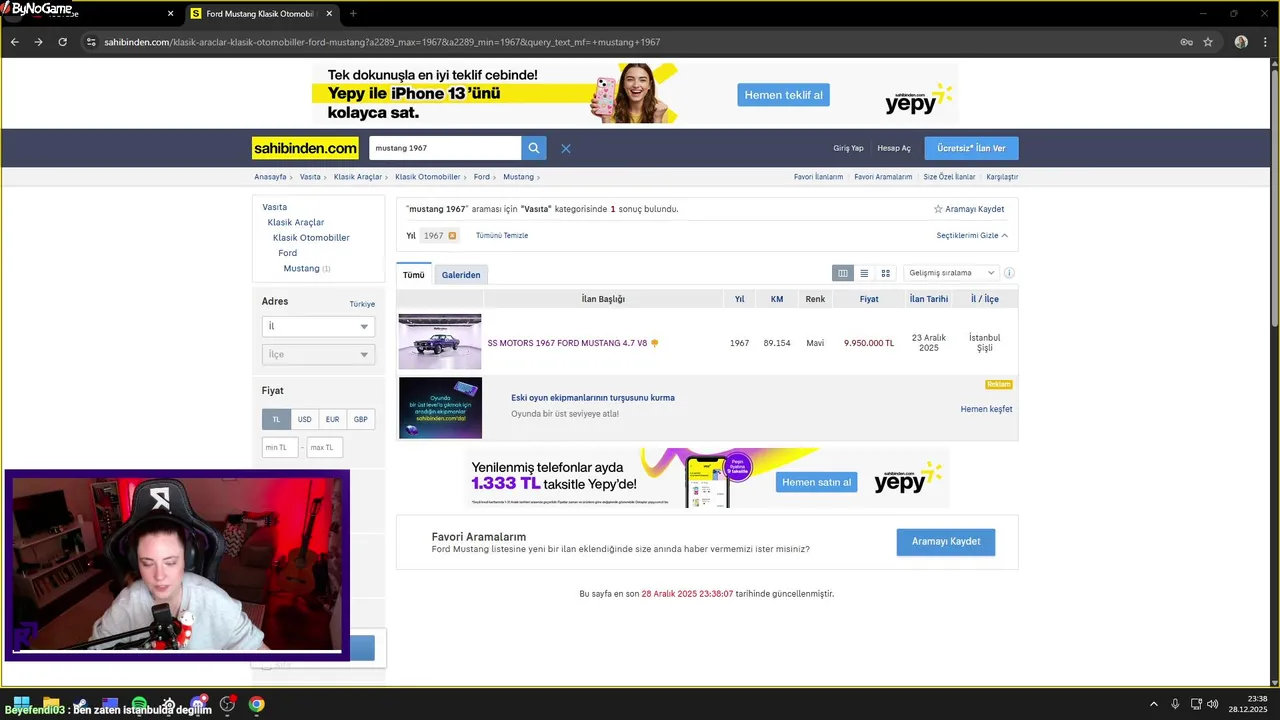Open a new browser tab

point(353,14)
